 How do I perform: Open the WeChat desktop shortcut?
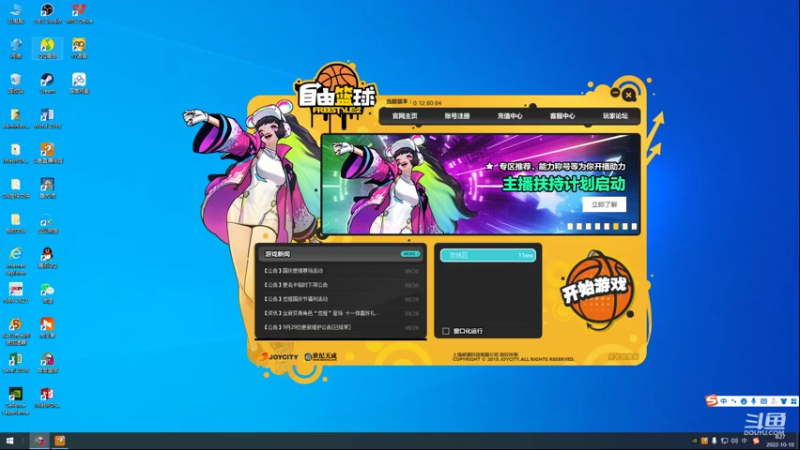pyautogui.click(x=47, y=293)
